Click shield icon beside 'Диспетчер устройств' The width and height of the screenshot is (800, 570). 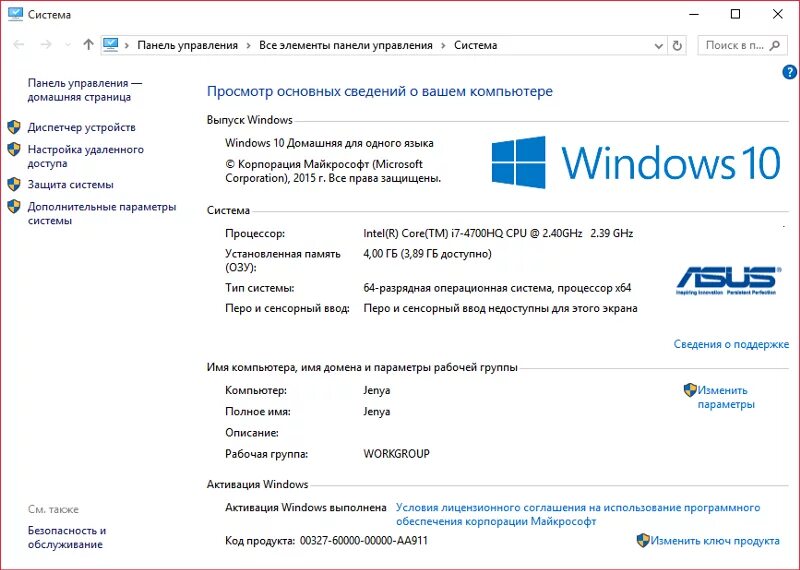pos(14,127)
